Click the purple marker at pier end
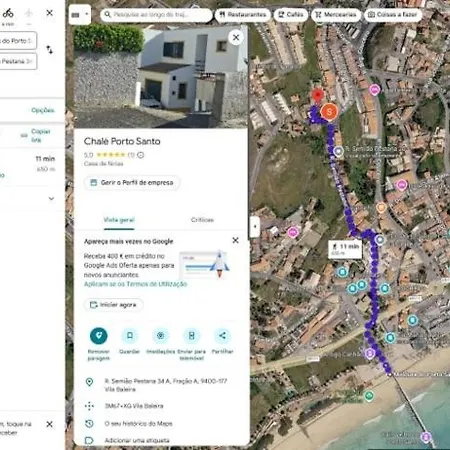Image resolution: width=450 pixels, height=450 pixels. (426, 436)
